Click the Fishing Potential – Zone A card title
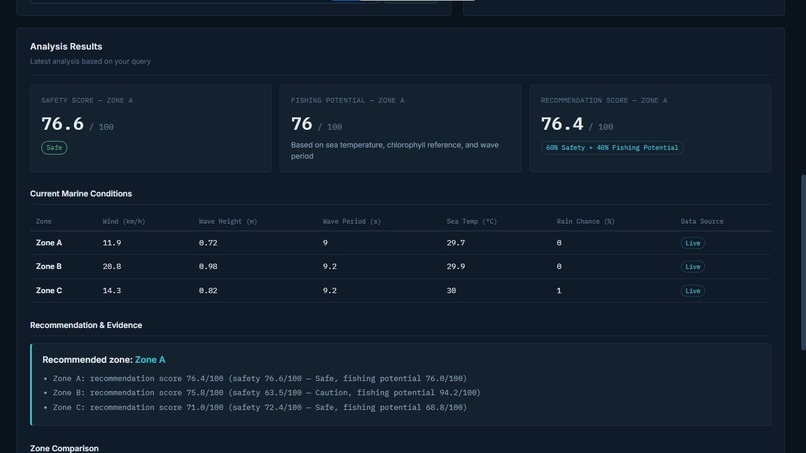 [347, 101]
